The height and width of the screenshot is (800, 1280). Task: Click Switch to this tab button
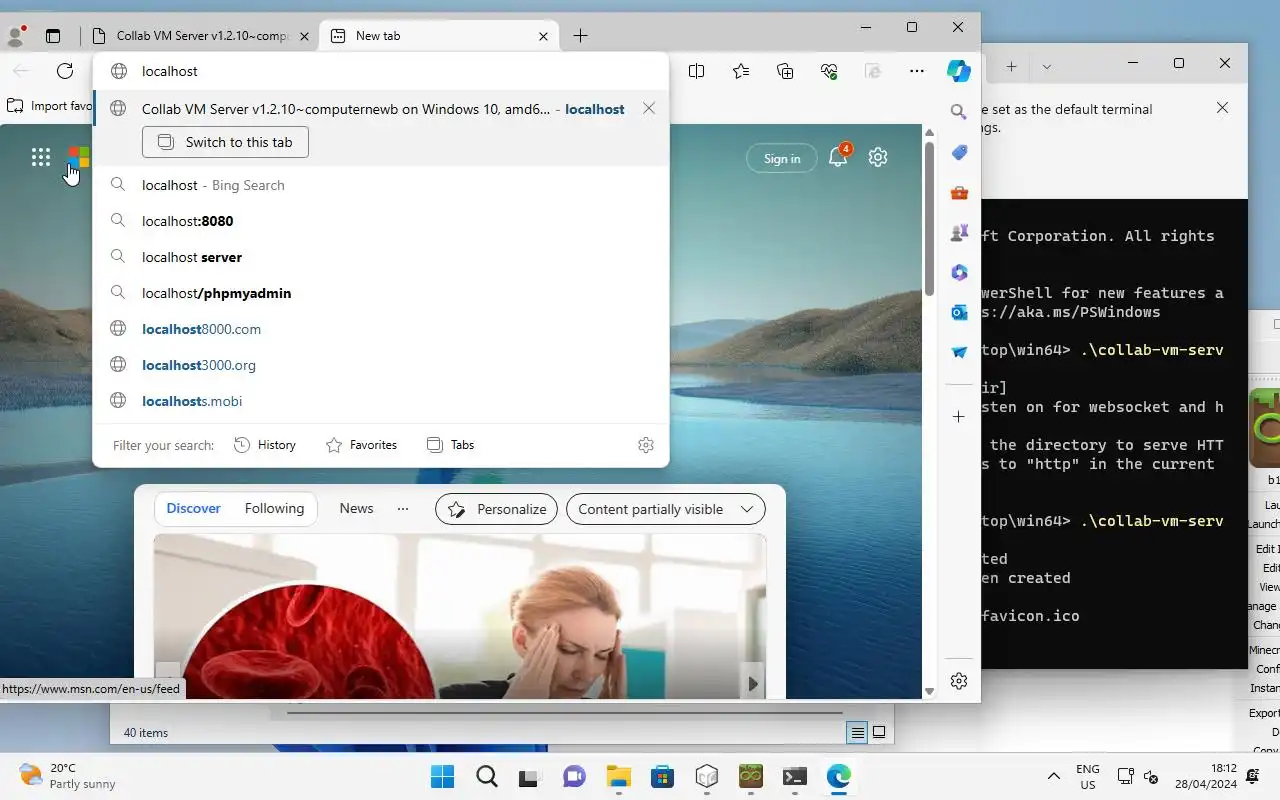click(x=225, y=142)
